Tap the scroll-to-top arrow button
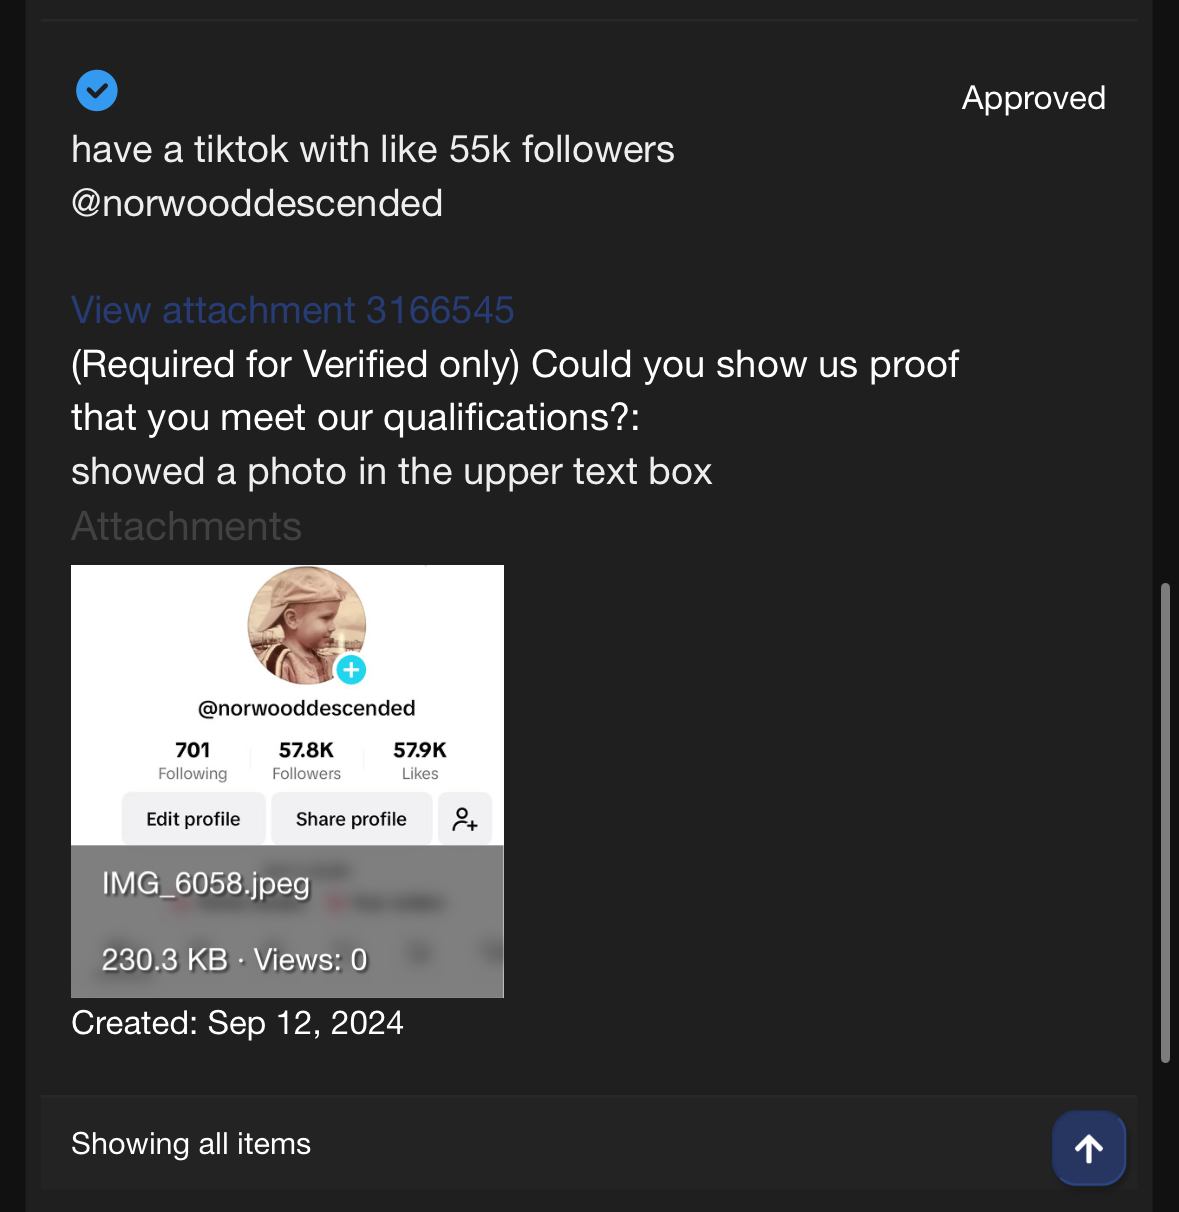The image size is (1179, 1212). [x=1089, y=1148]
